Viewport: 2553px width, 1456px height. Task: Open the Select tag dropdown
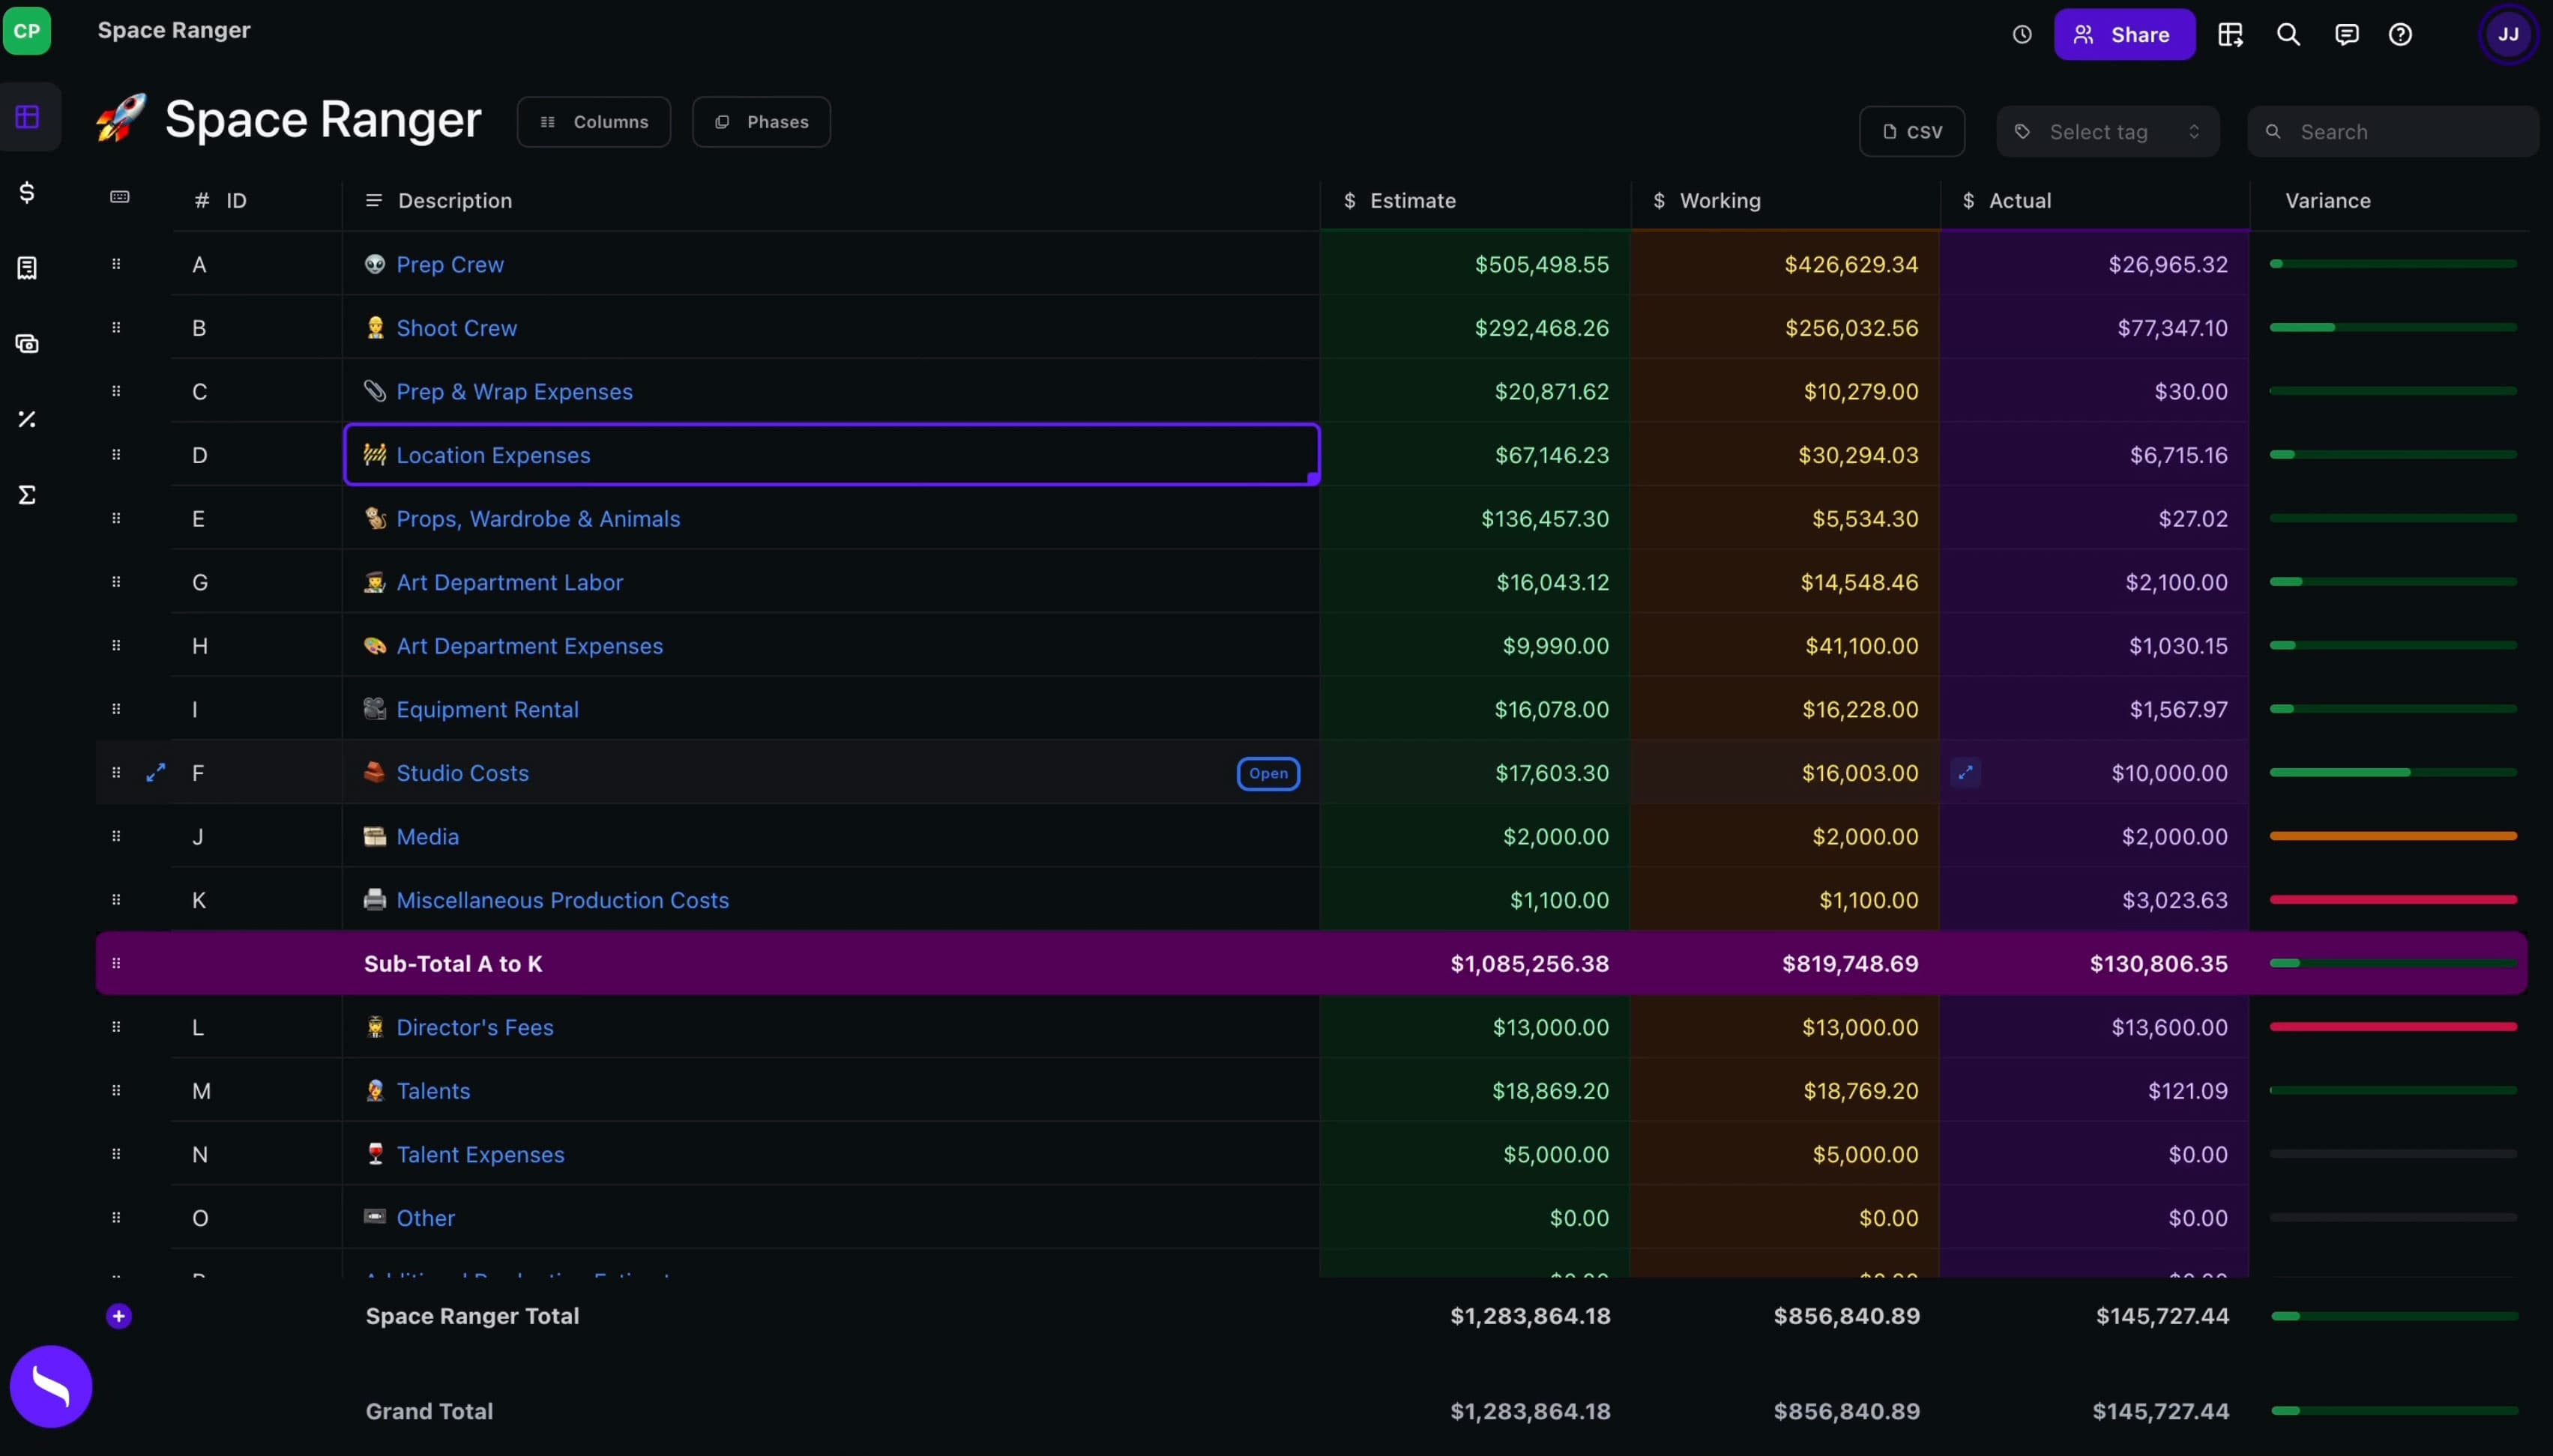click(x=2107, y=132)
